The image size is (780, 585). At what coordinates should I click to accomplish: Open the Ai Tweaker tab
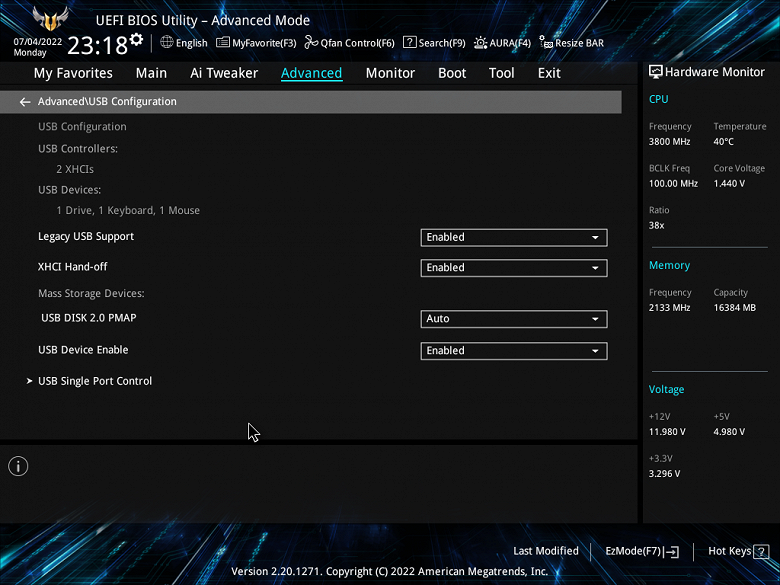click(224, 73)
